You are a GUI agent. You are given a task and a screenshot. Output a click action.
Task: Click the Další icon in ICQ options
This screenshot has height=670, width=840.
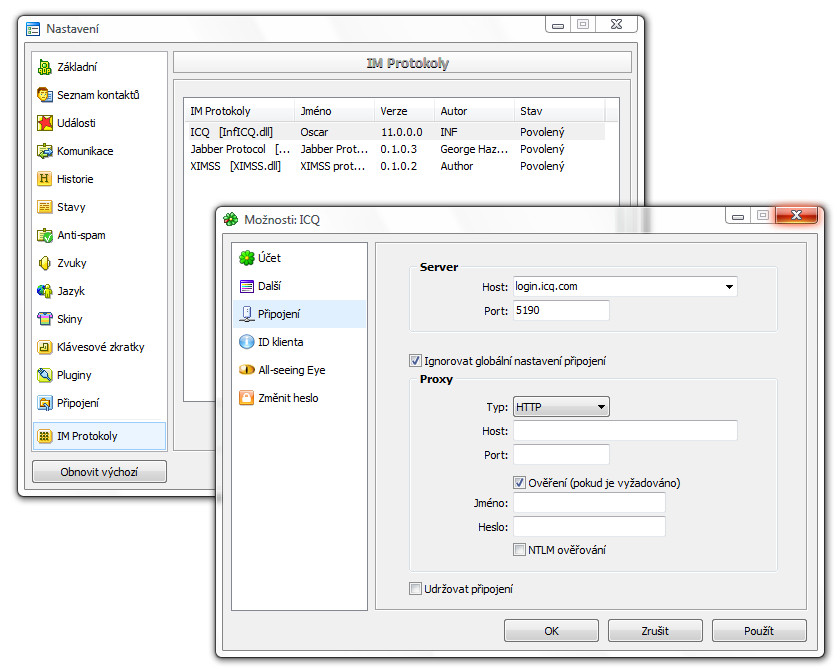246,286
